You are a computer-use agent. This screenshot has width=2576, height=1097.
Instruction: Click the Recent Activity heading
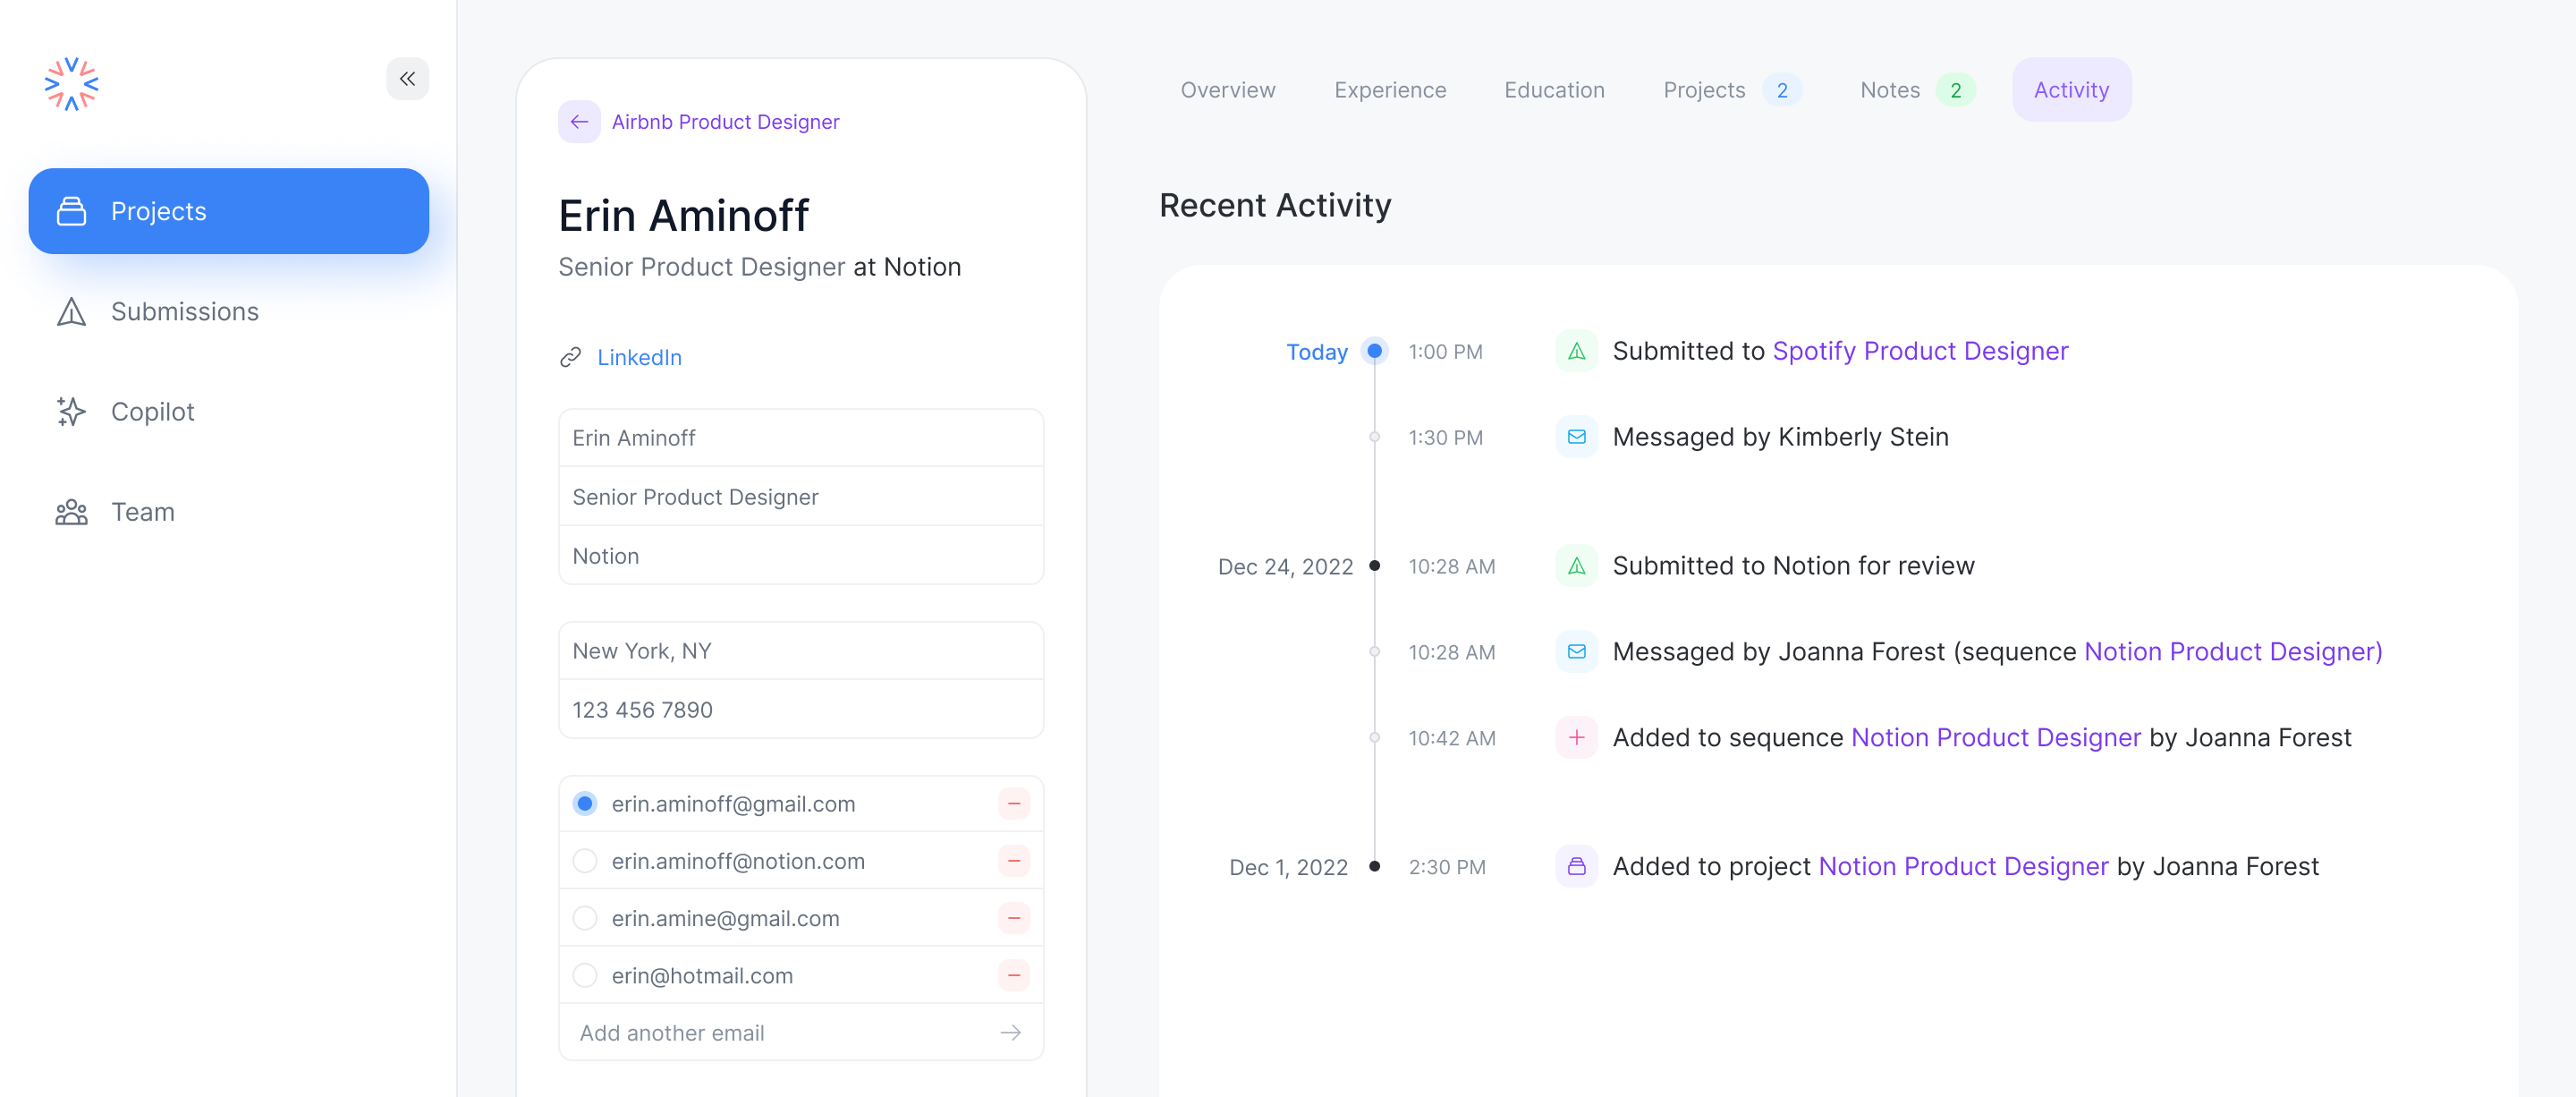pyautogui.click(x=1275, y=205)
